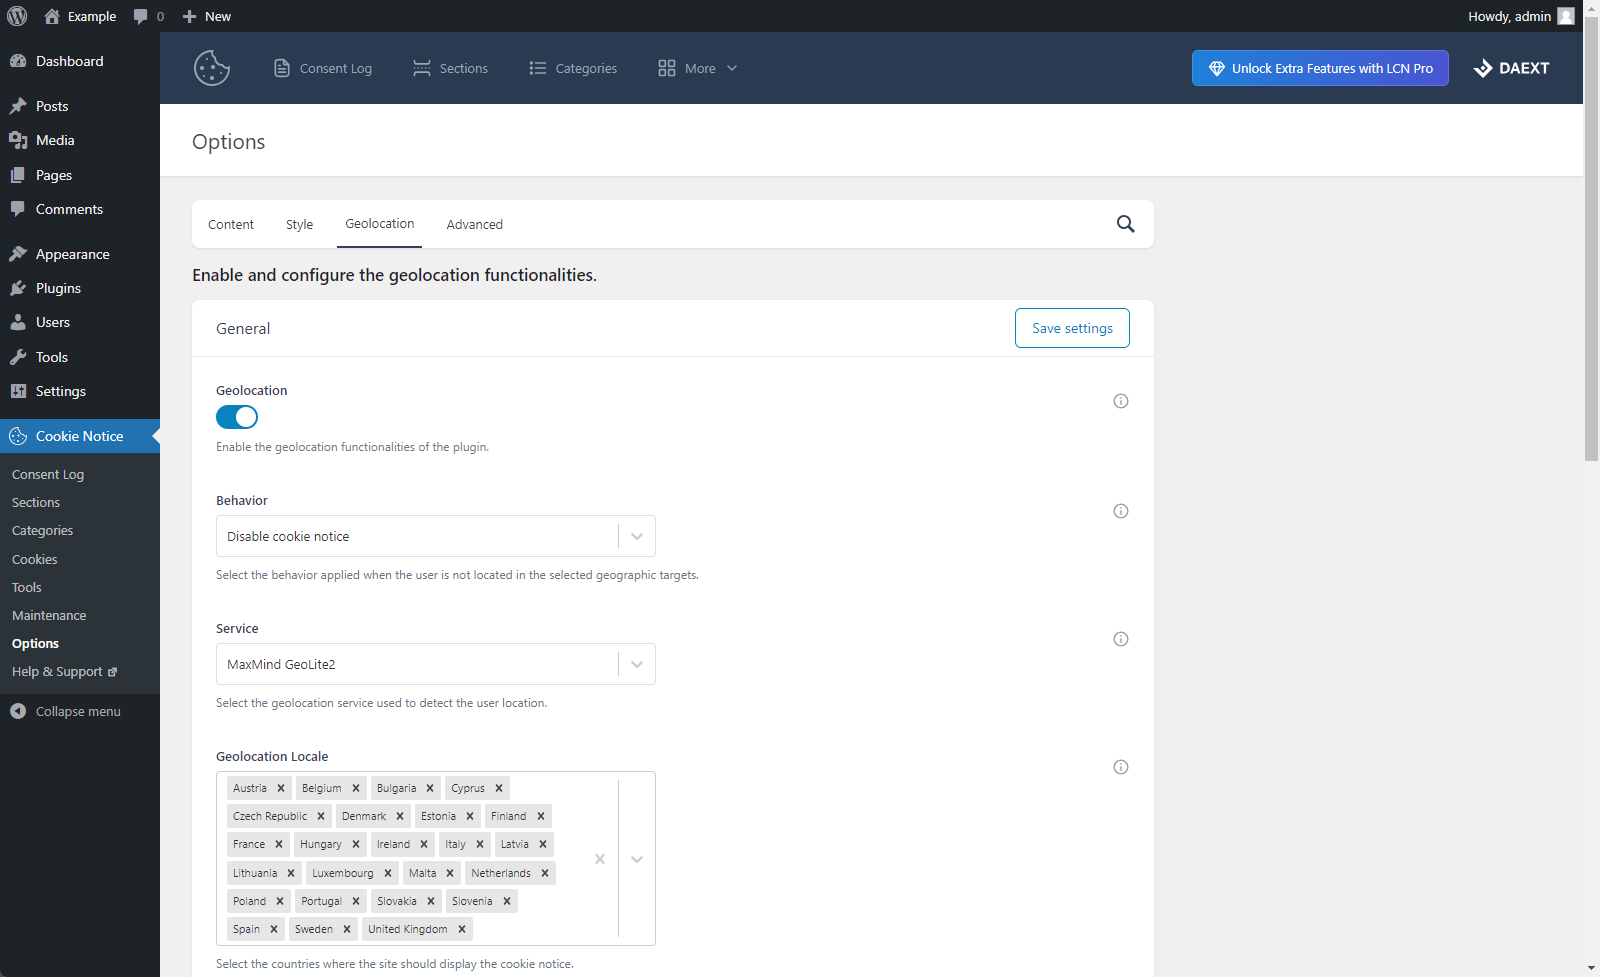Toggle the Geolocation switch off
1600x977 pixels.
(237, 417)
